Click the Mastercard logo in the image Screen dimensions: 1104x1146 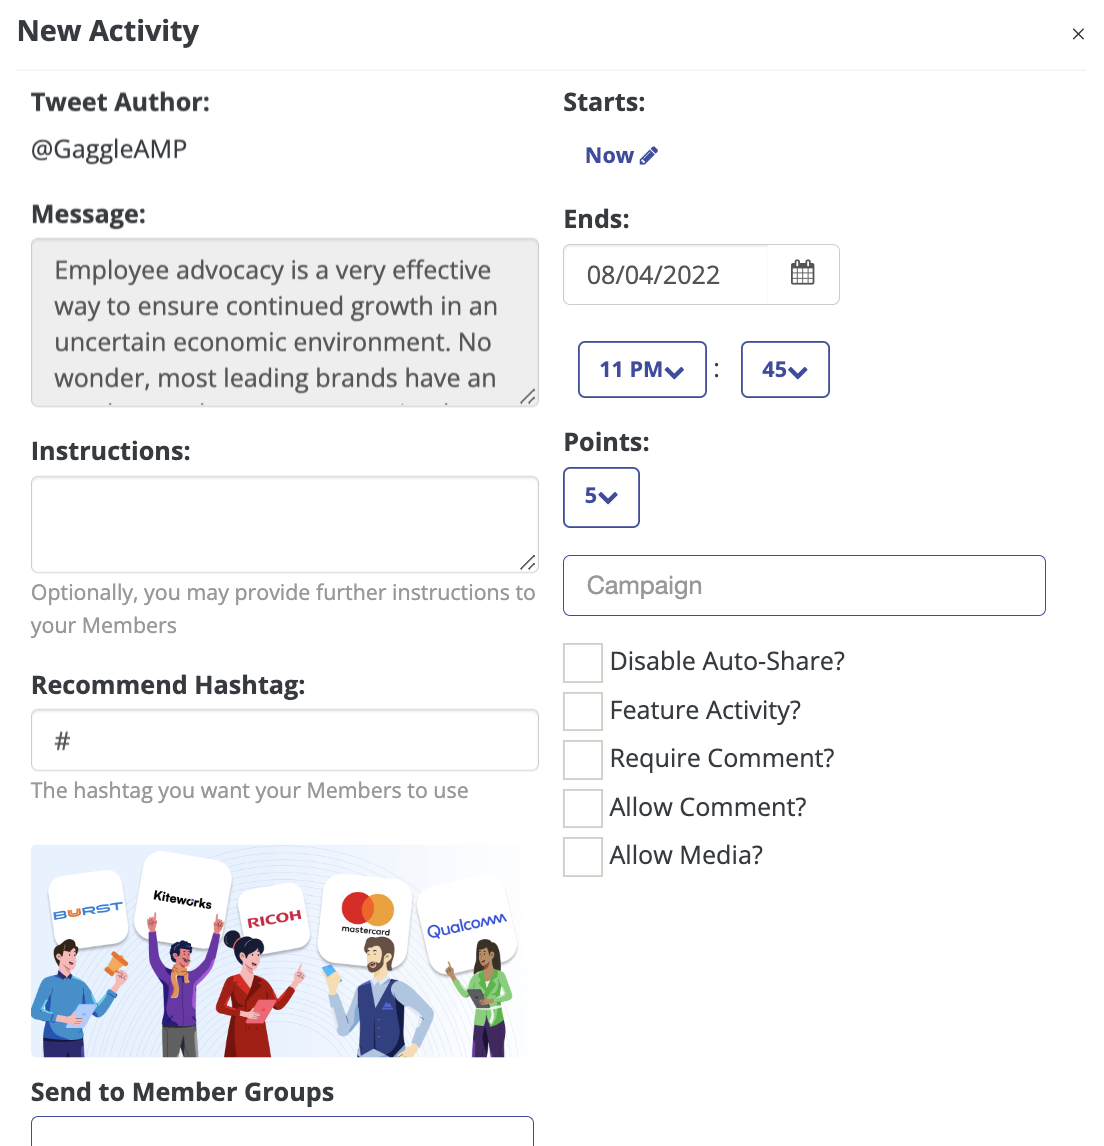tap(368, 913)
